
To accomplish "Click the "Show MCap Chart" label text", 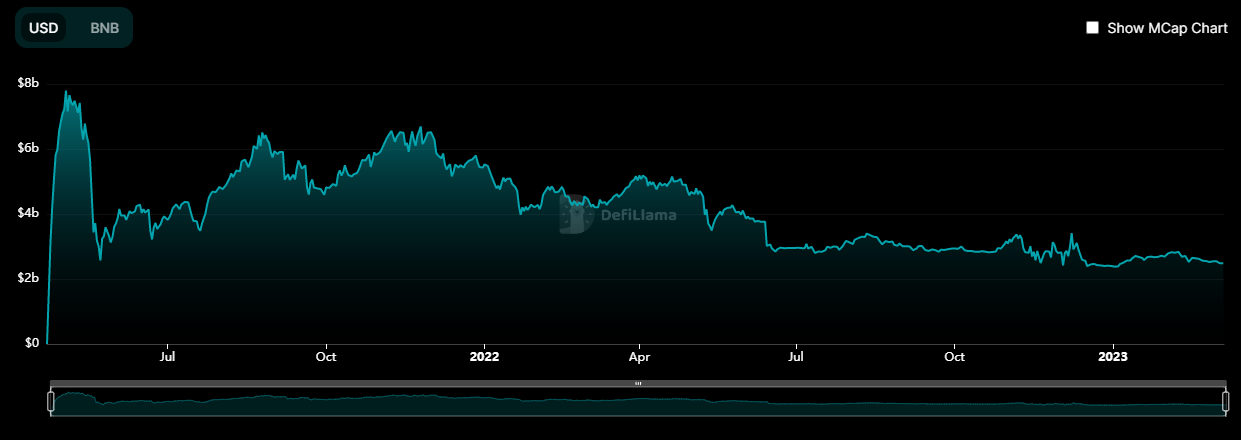I will [1167, 28].
